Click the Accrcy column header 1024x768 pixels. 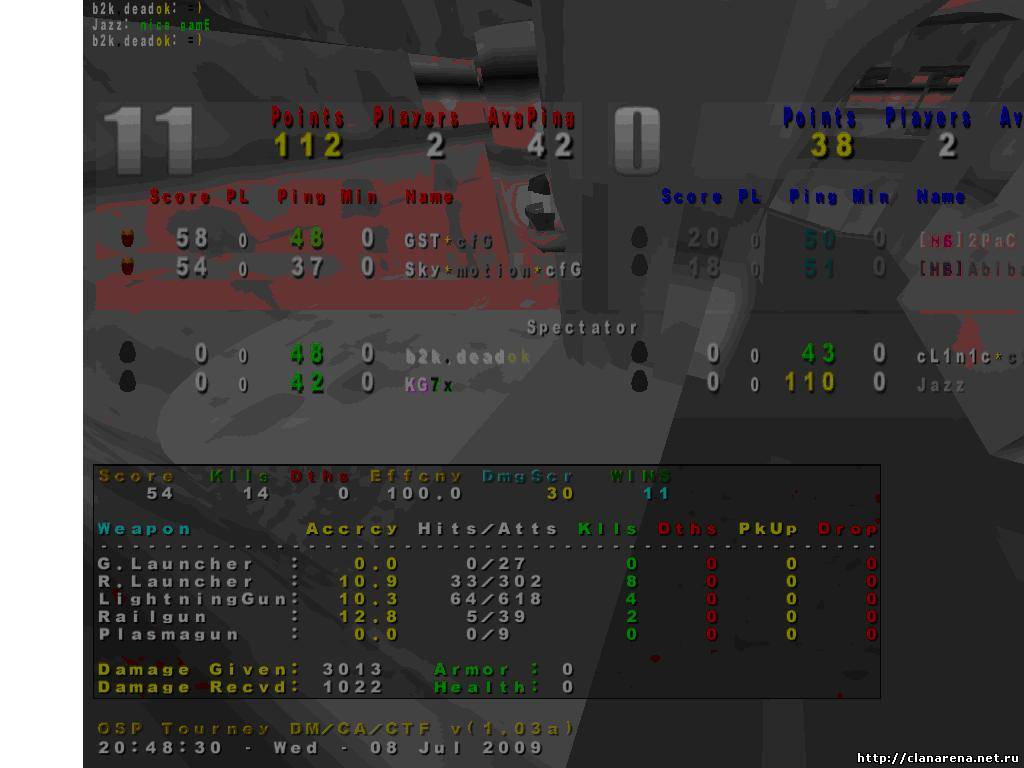click(x=352, y=529)
